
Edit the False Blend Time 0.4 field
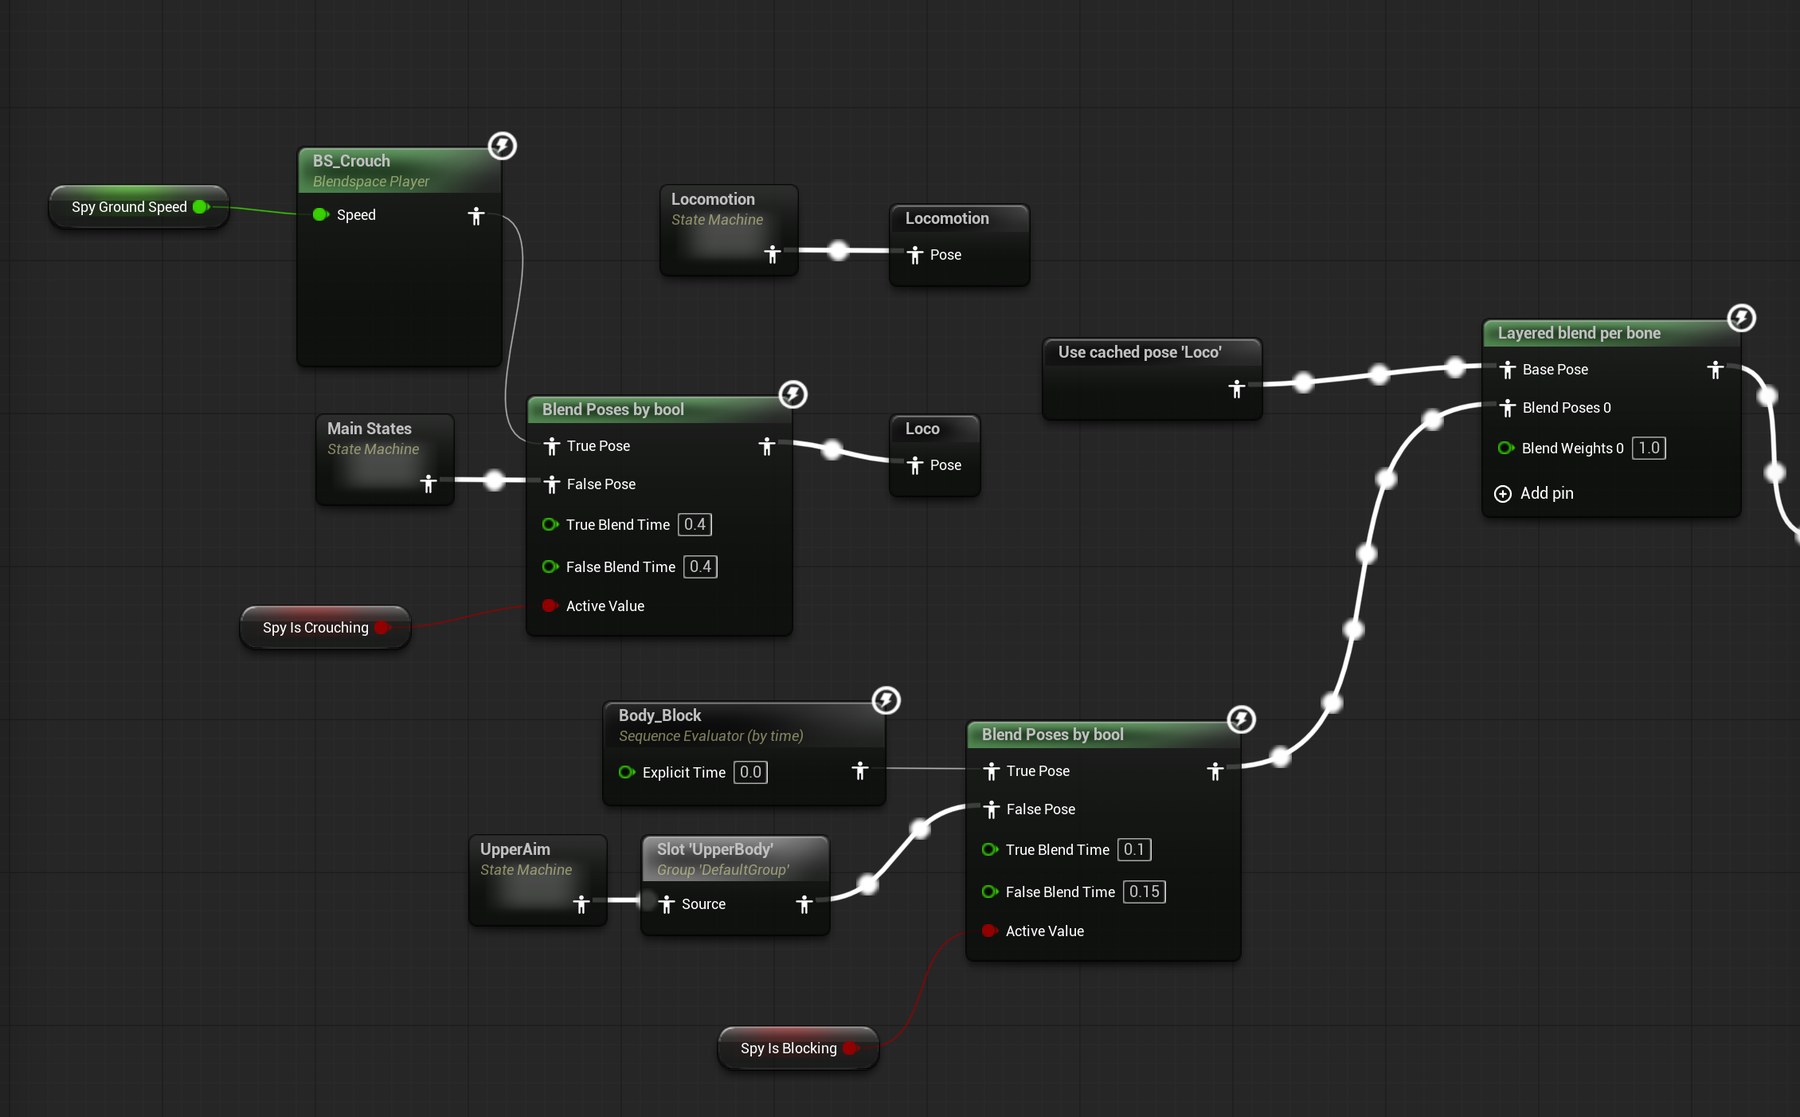click(700, 567)
